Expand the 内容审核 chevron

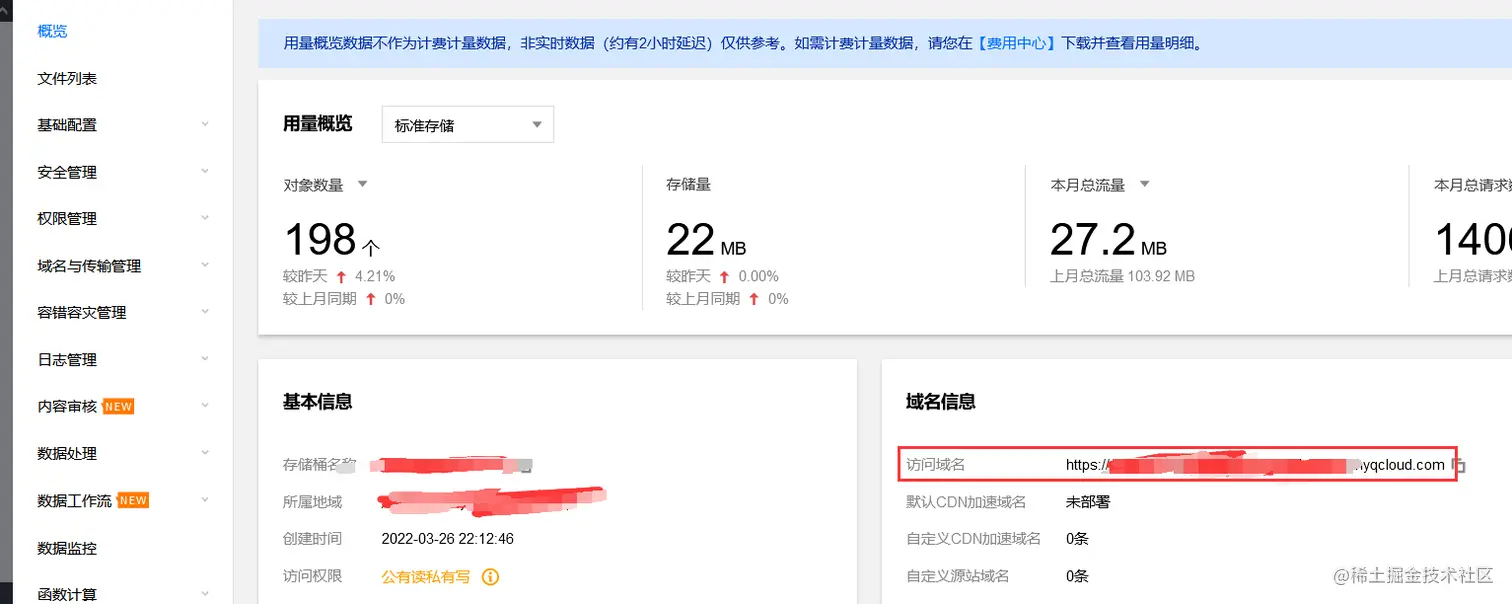tap(205, 405)
